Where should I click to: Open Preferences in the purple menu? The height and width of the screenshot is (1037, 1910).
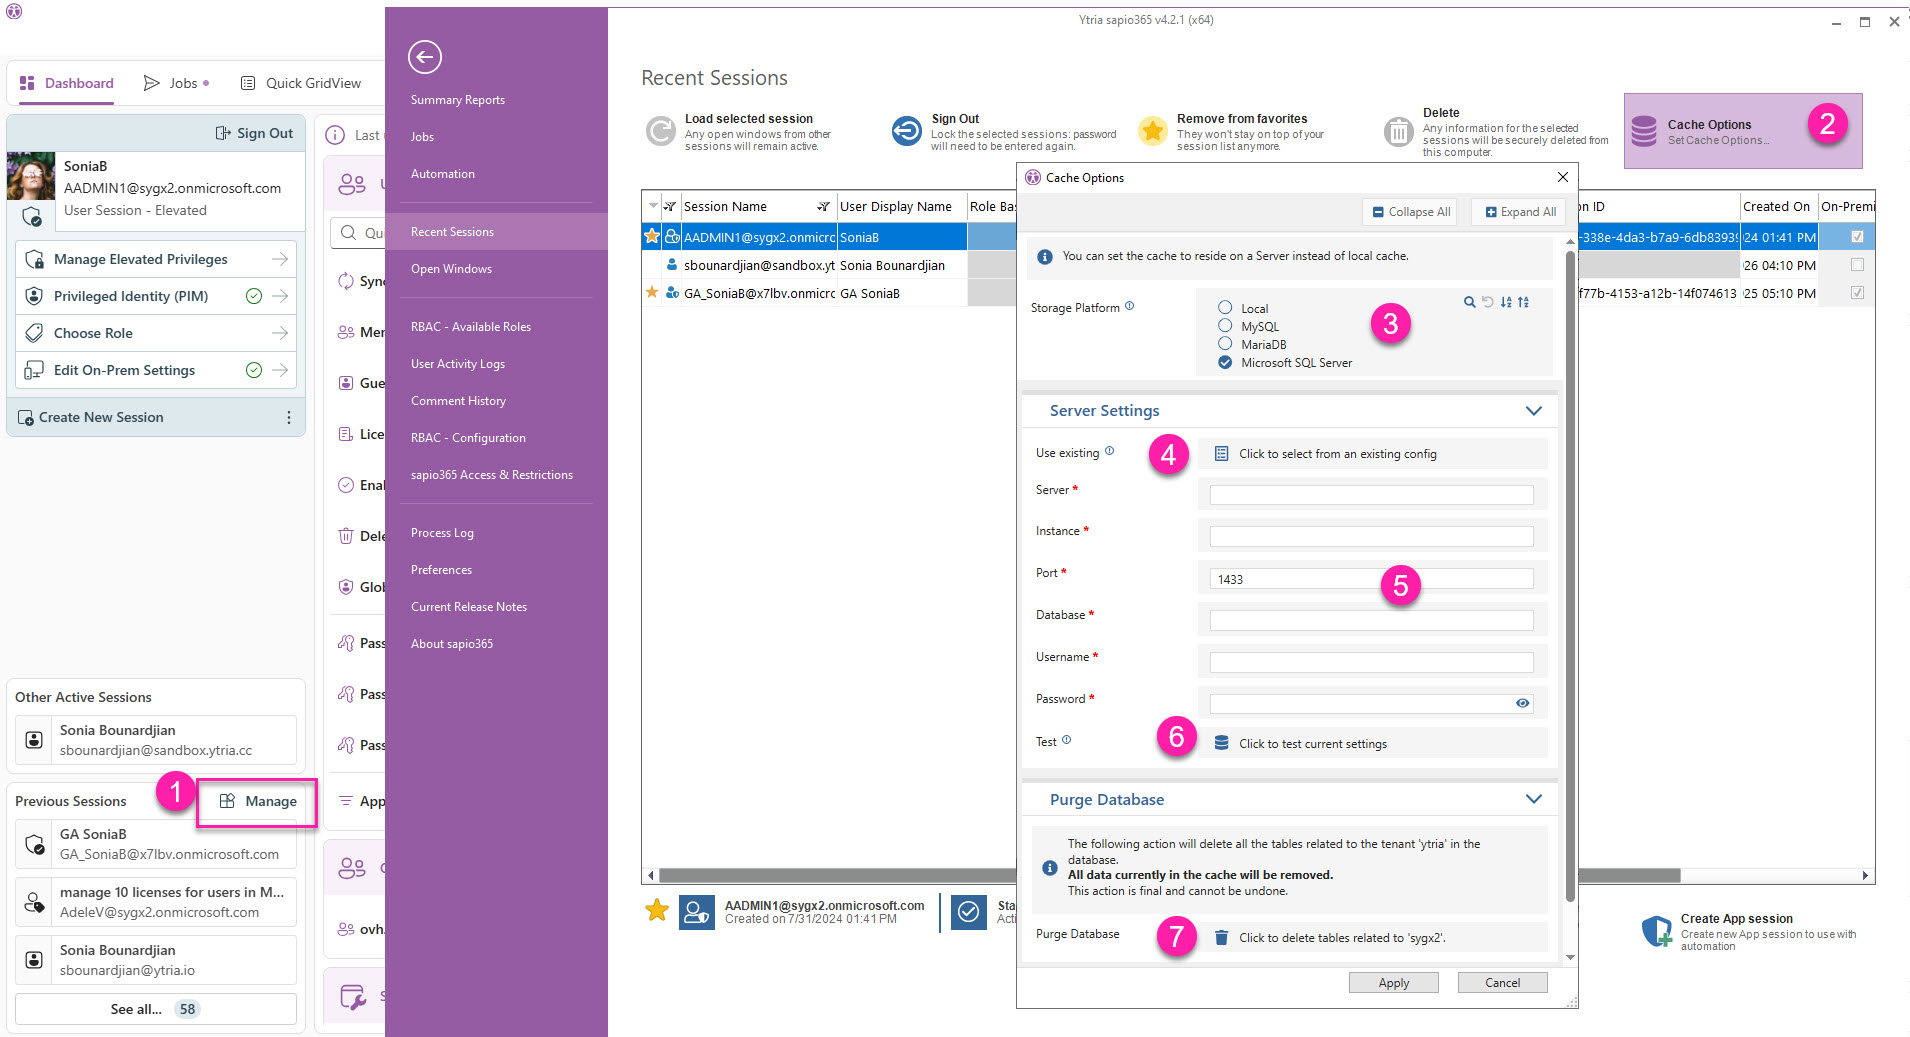pos(441,570)
